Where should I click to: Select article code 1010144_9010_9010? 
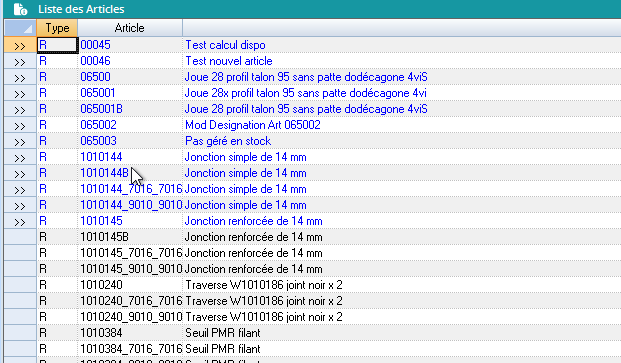pyautogui.click(x=131, y=205)
